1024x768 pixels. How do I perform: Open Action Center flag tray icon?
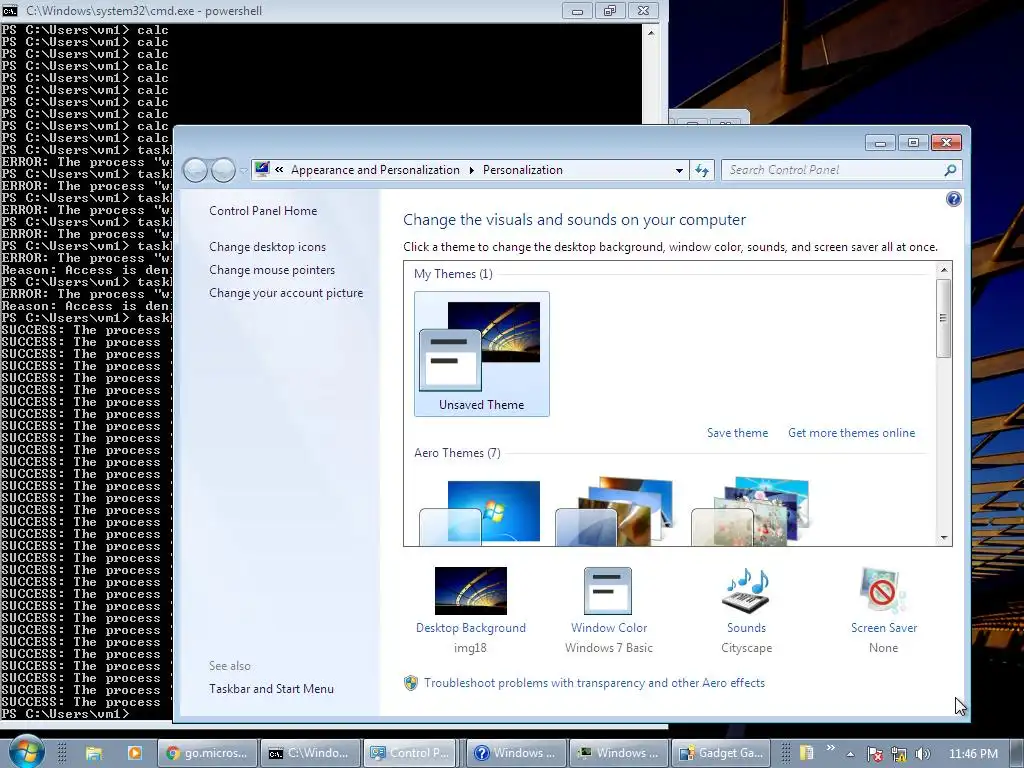[875, 754]
